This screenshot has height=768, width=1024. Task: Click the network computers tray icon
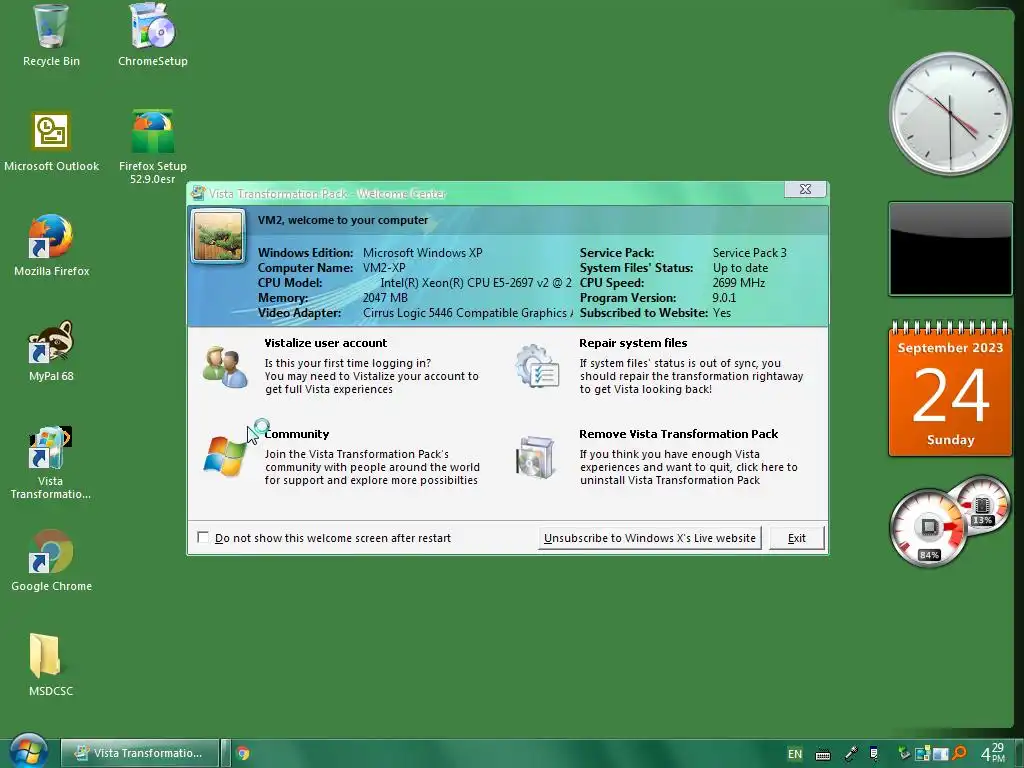coord(922,754)
